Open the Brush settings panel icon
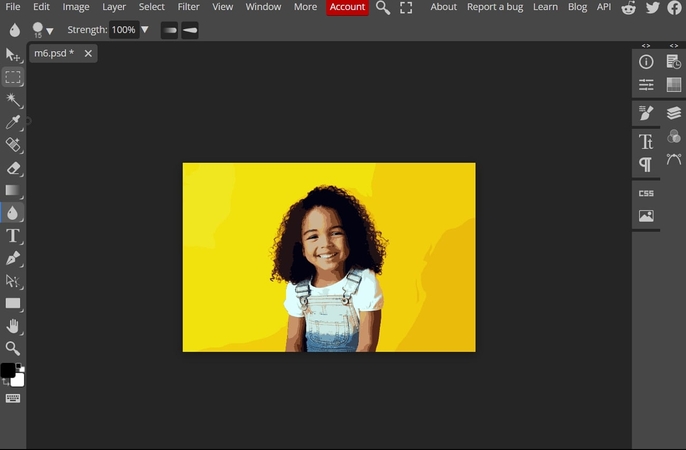The width and height of the screenshot is (686, 450). (646, 113)
